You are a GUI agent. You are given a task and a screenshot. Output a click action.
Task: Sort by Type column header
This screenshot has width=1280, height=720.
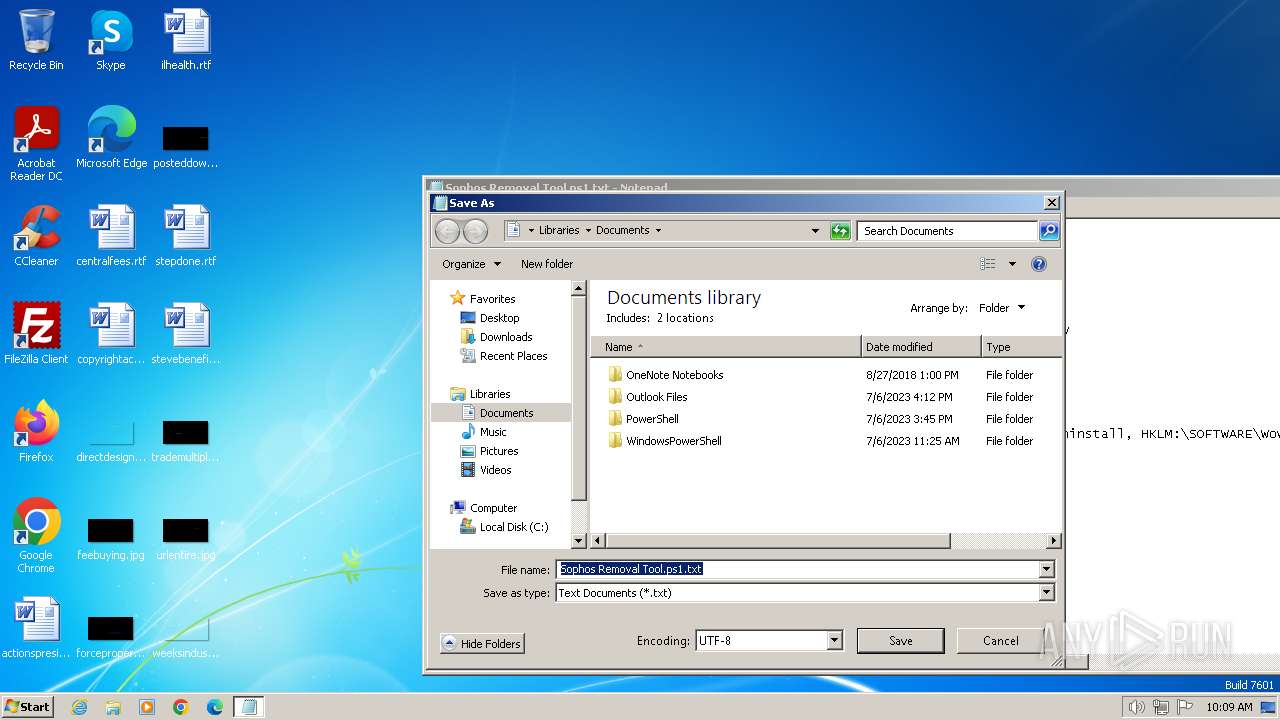[1021, 347]
